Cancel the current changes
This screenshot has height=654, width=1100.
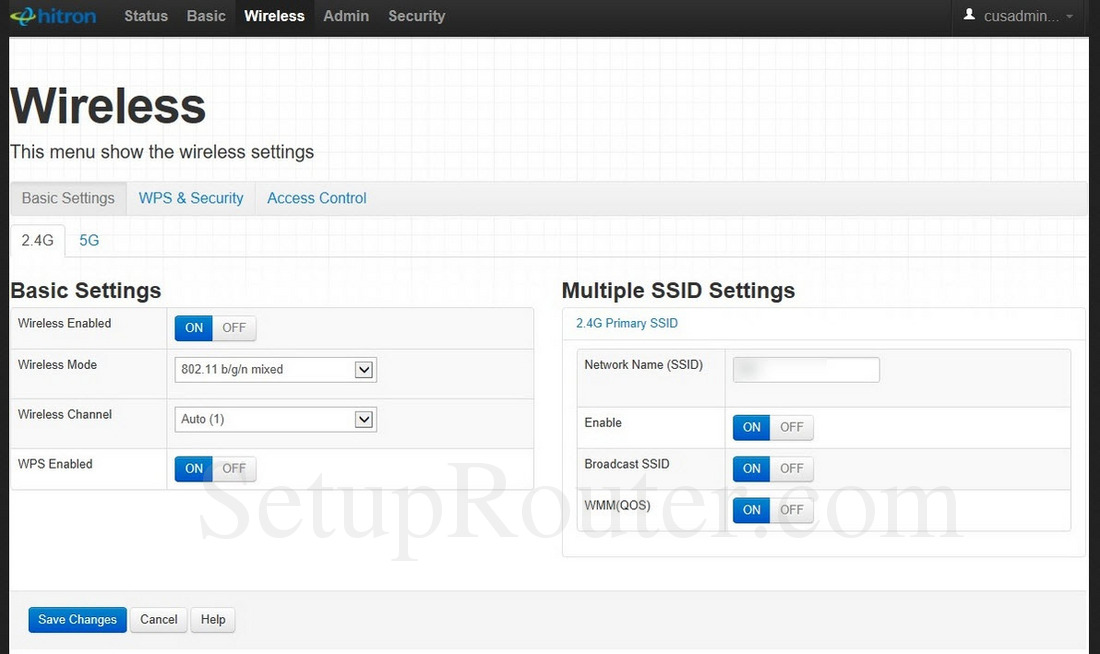tap(158, 619)
